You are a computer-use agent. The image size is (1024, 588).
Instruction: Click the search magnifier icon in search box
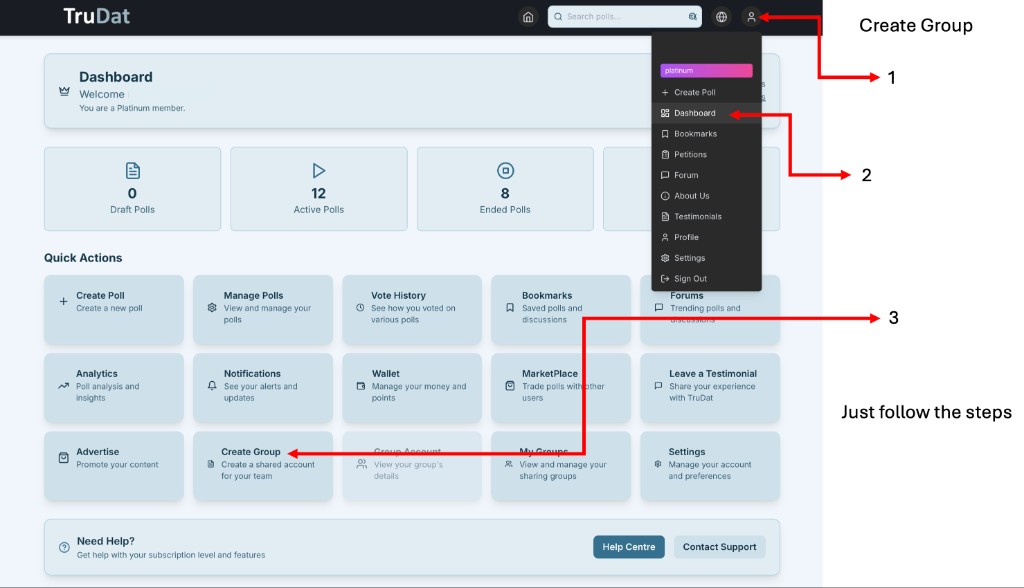[558, 17]
